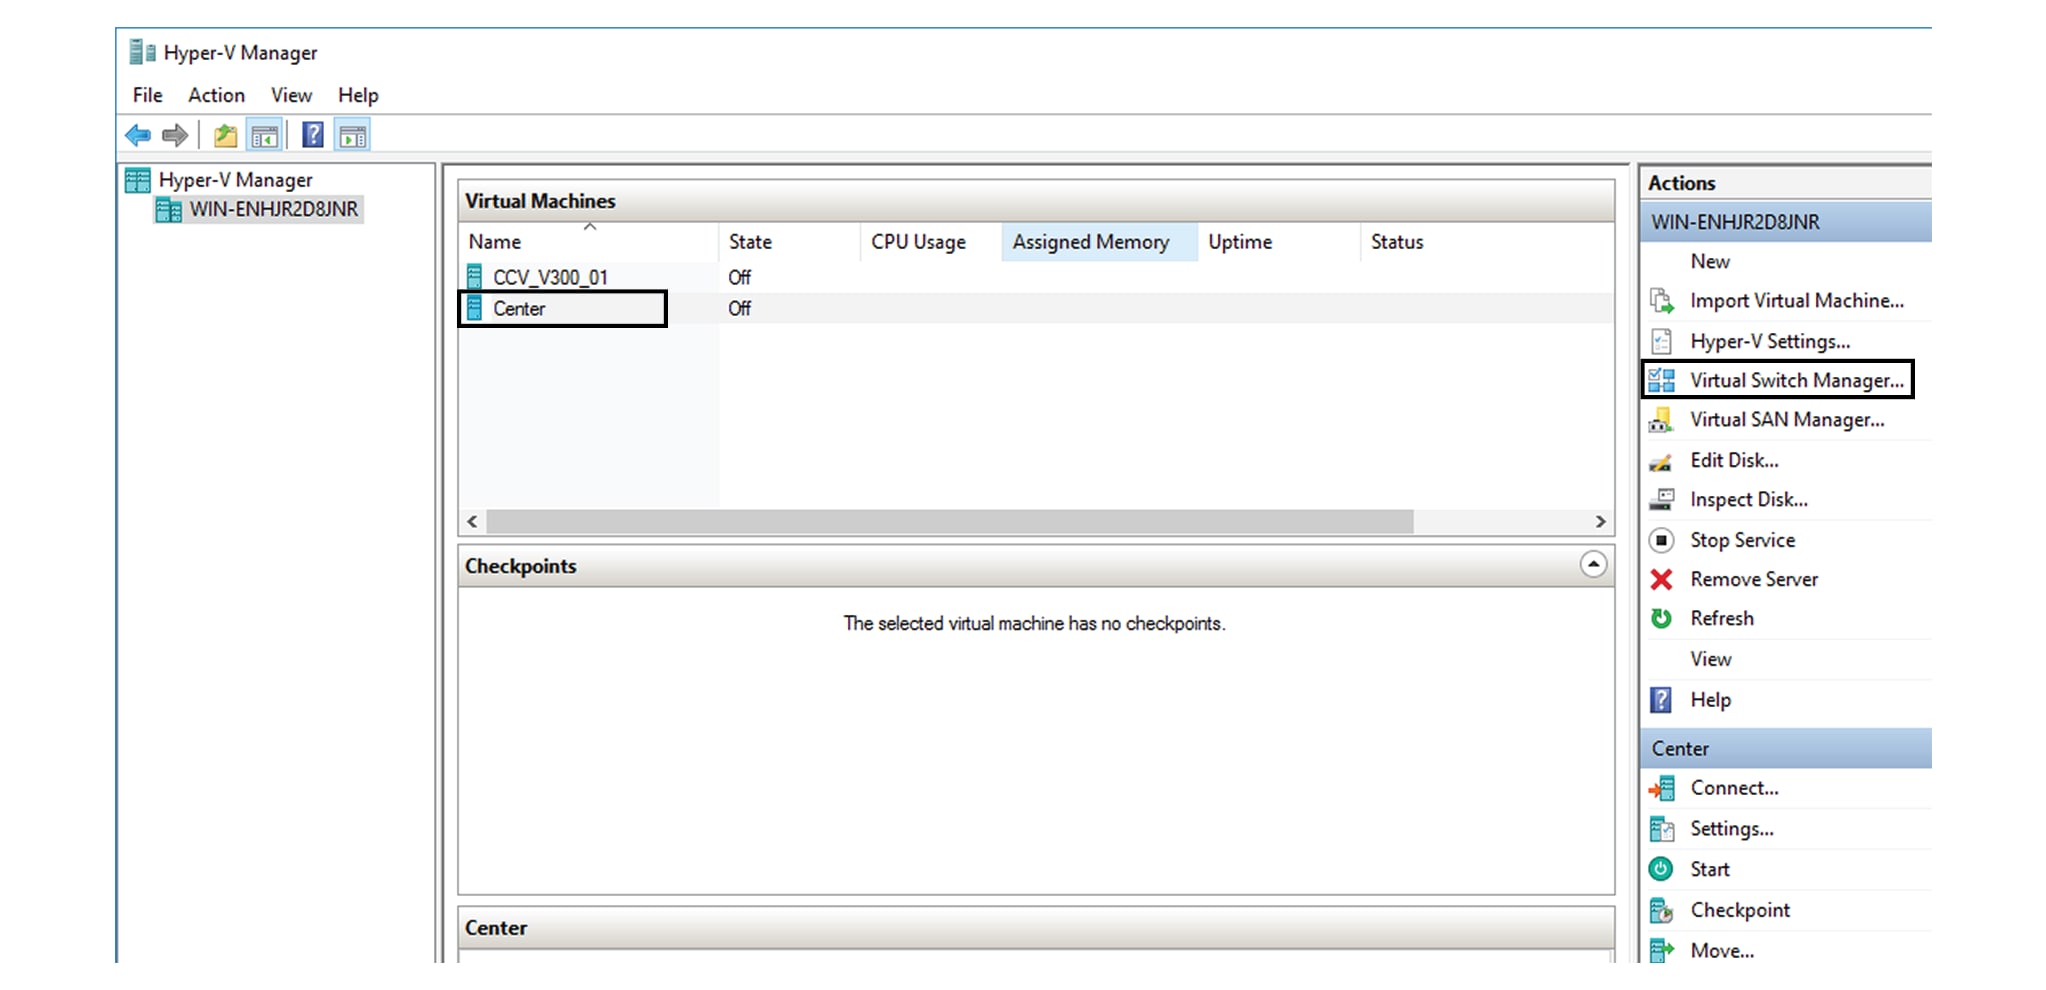Click the Forward arrow toolbar icon
Viewport: 2046px width, 990px height.
[x=175, y=134]
